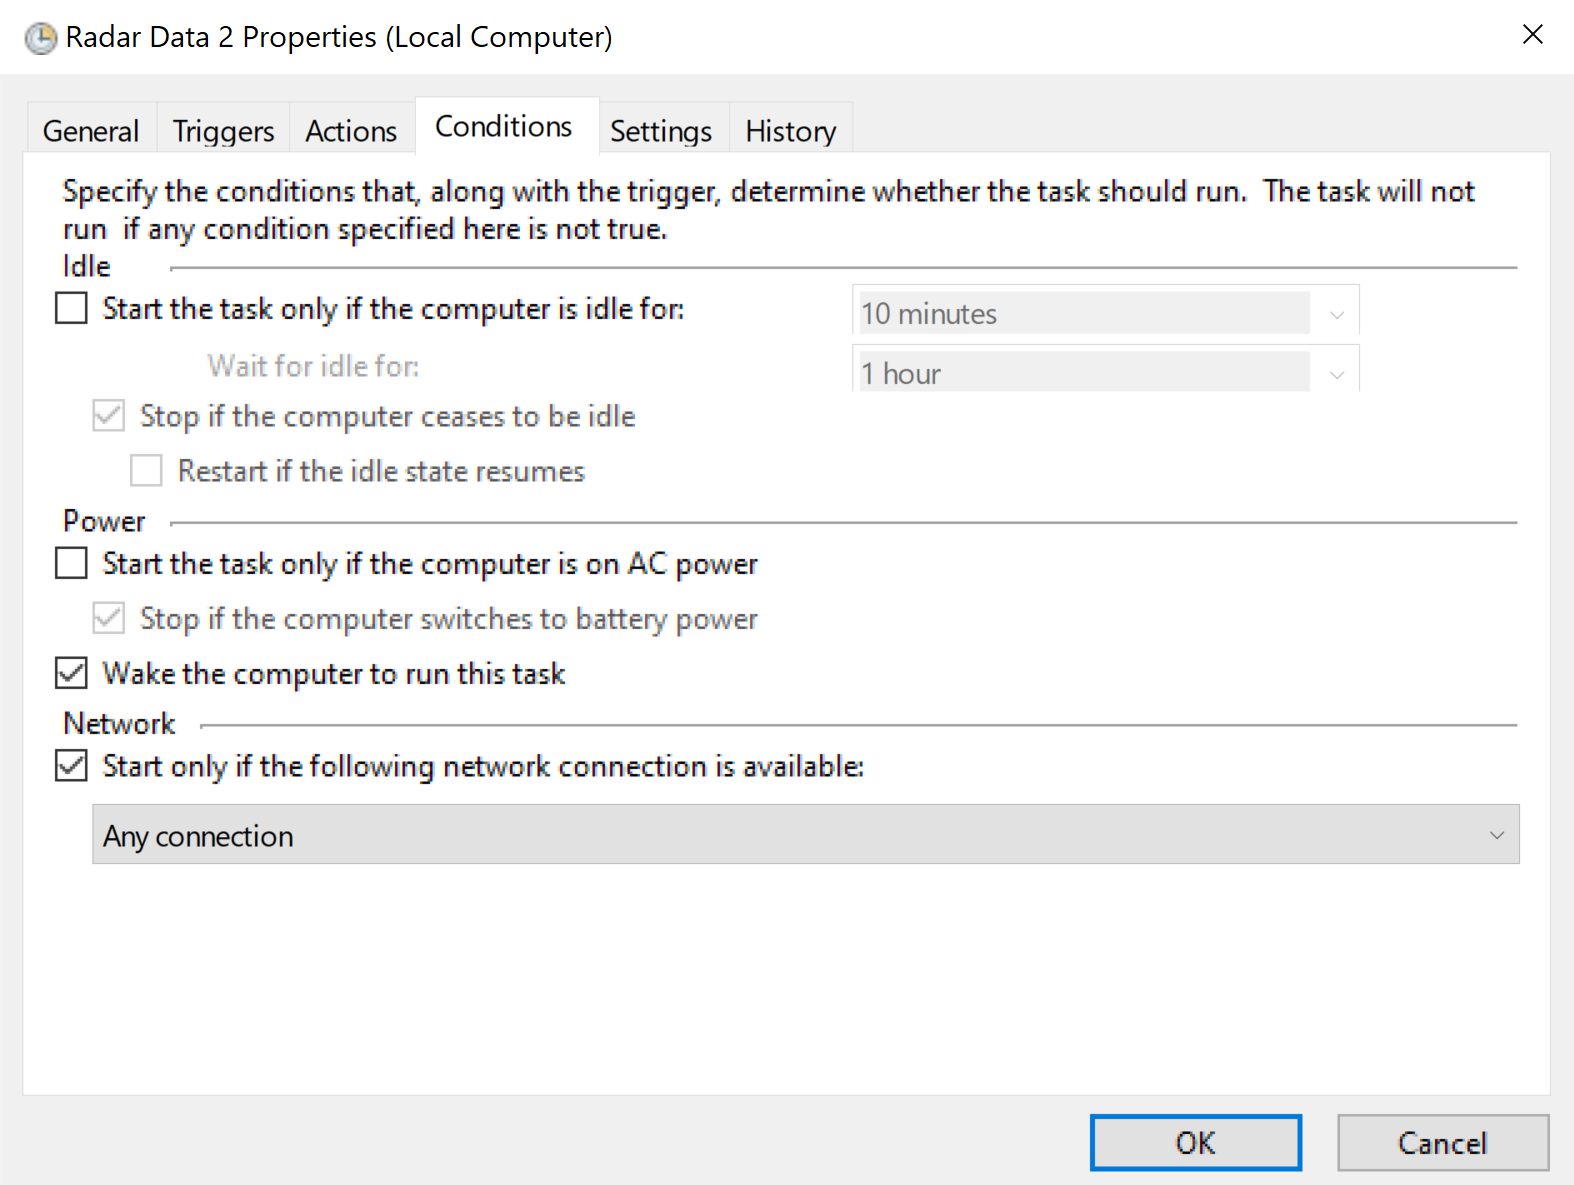Enable start only if computer is idle

(x=71, y=308)
